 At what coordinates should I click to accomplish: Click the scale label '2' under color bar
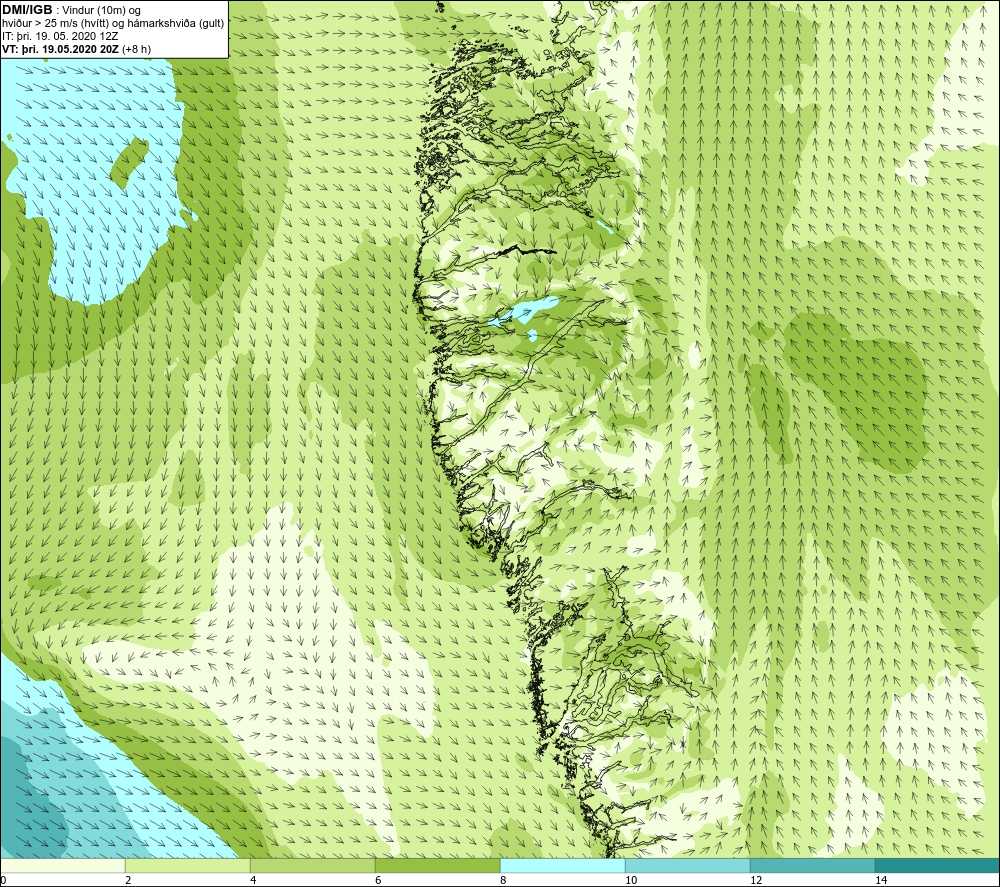[128, 880]
